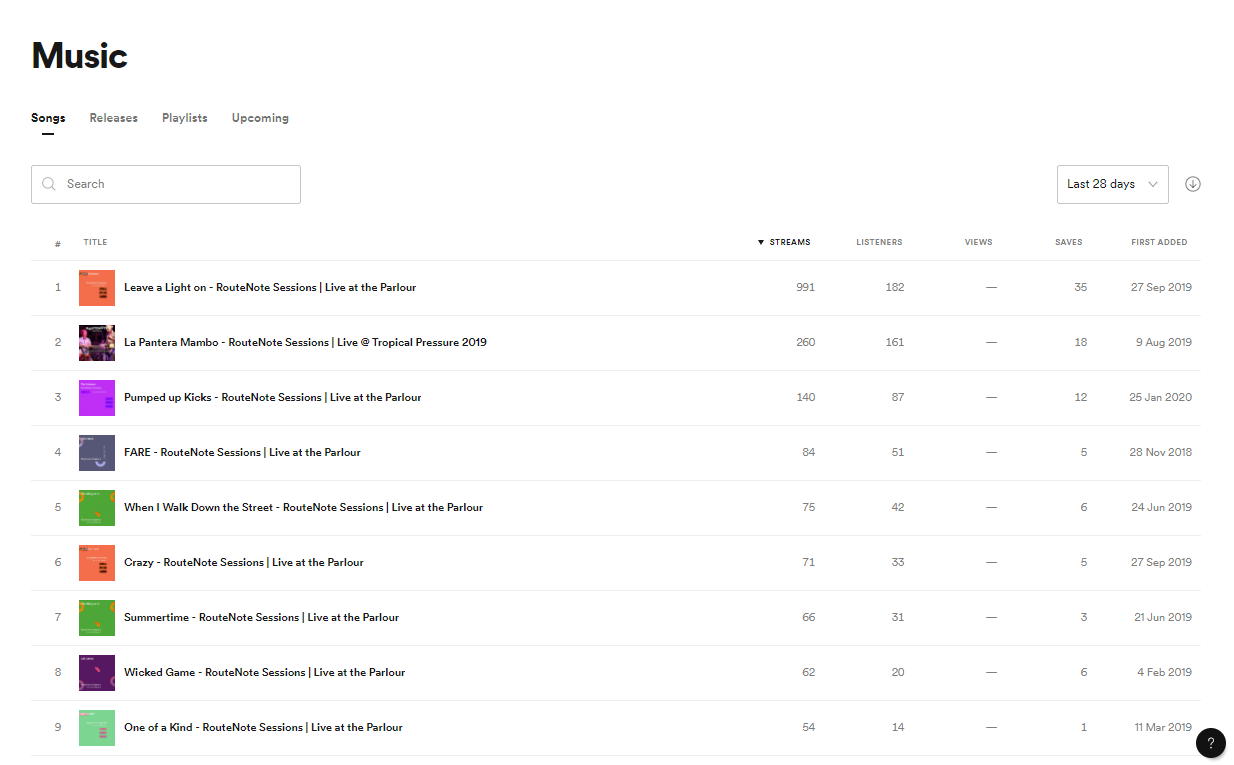
Task: Click the sort arrow beside STREAMS
Action: [x=761, y=242]
